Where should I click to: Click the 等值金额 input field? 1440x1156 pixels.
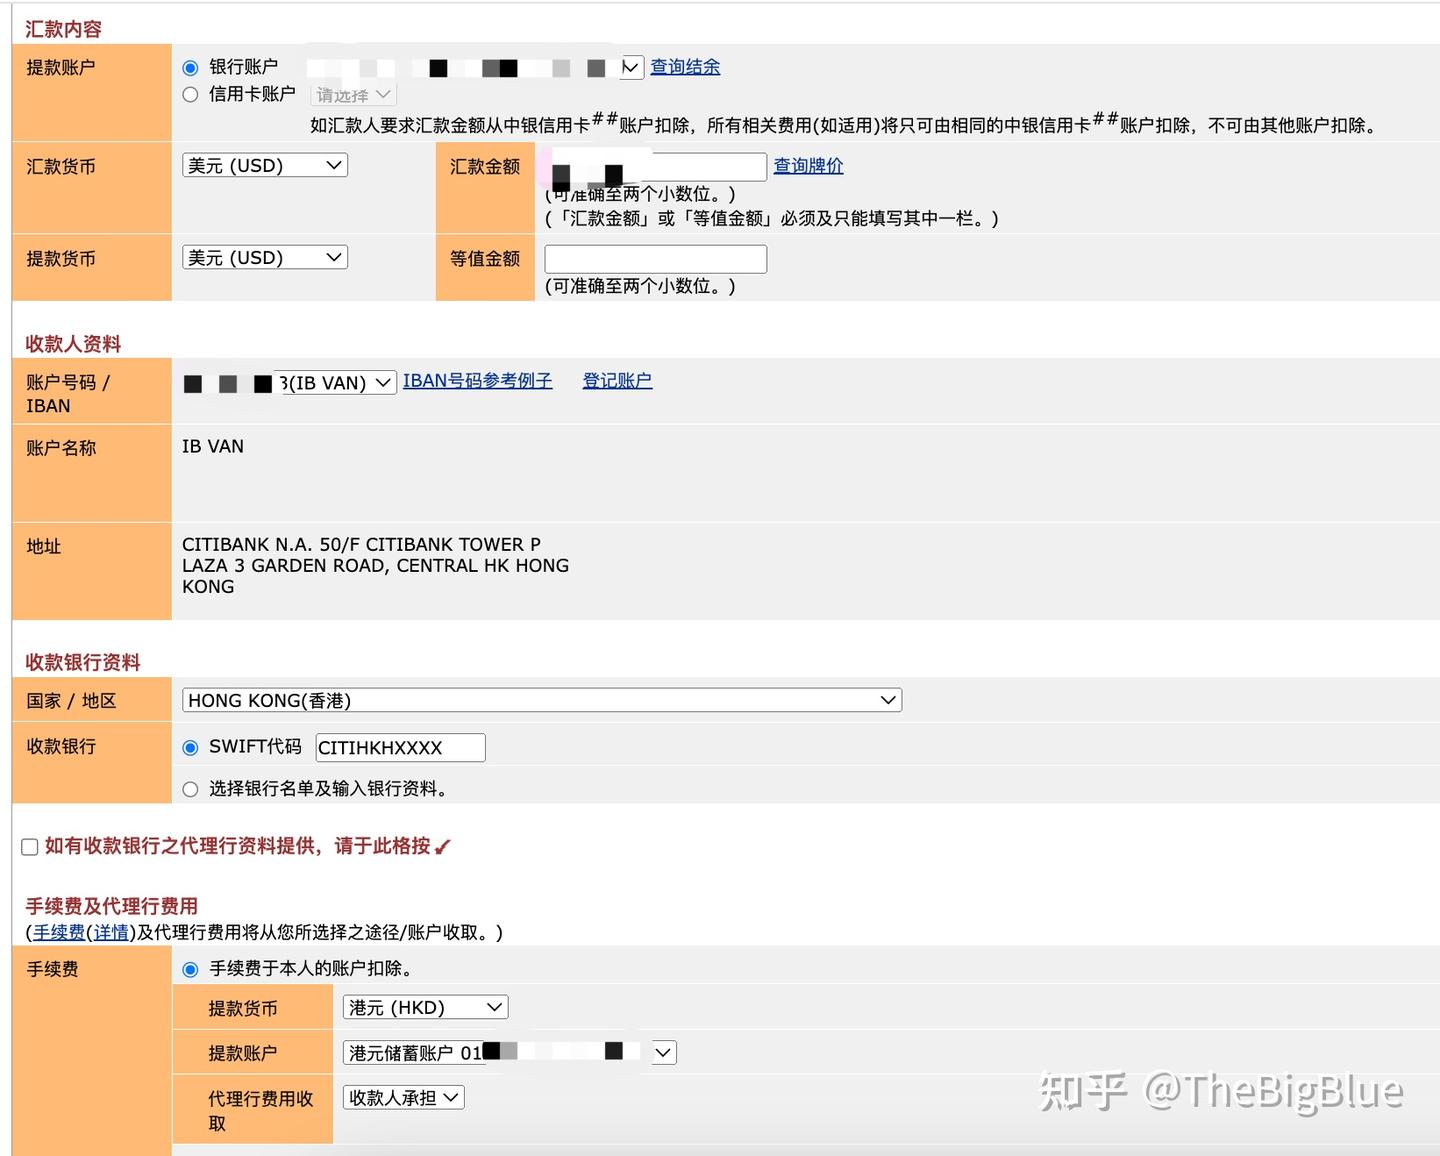(x=656, y=259)
